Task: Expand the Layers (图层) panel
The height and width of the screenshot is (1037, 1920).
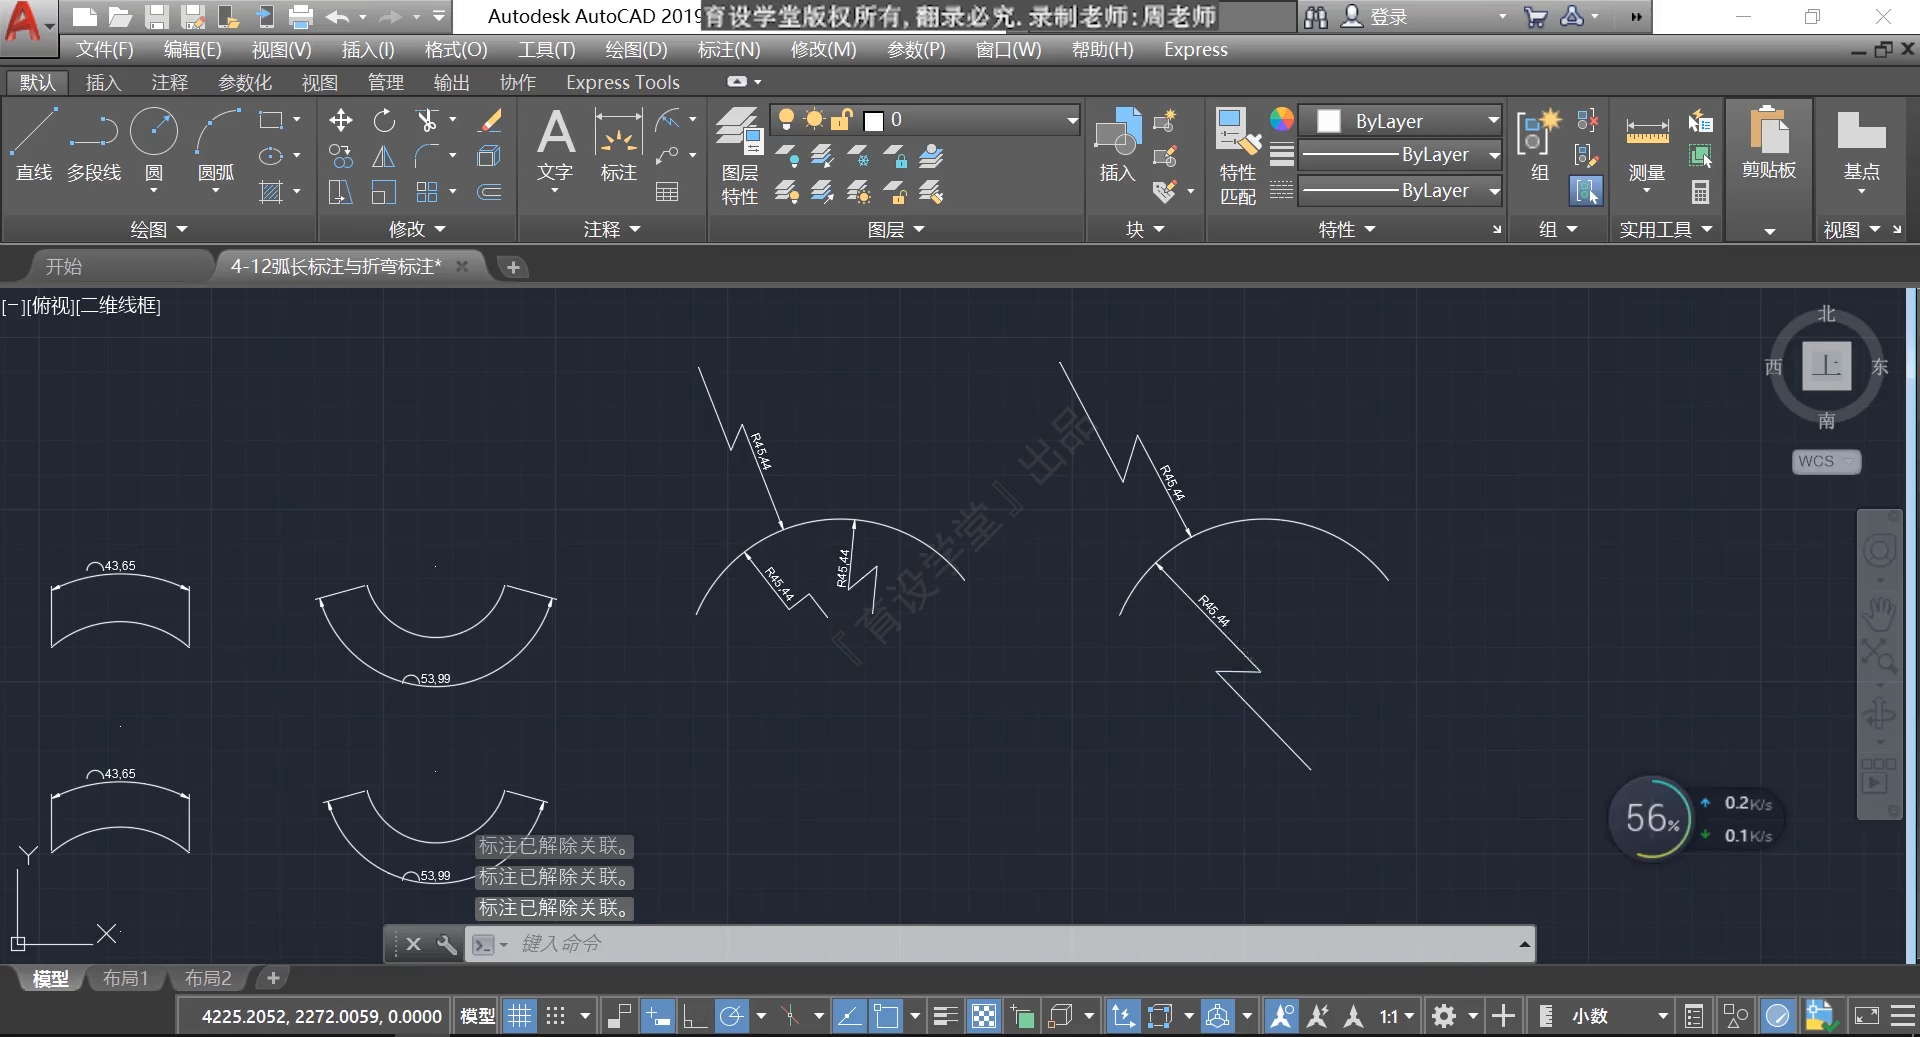Action: 896,229
